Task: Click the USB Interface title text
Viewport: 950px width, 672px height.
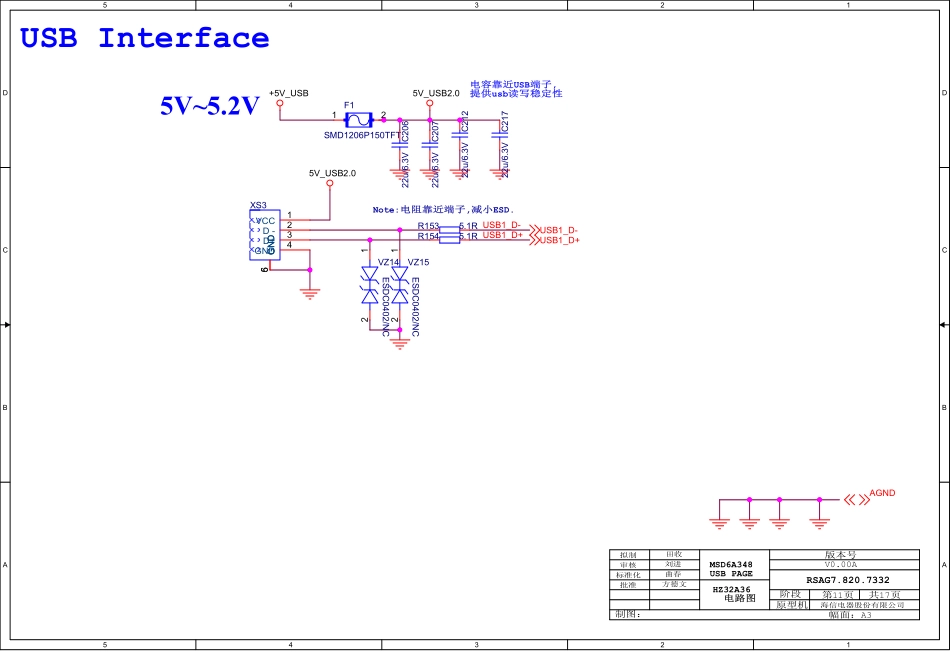Action: [x=145, y=39]
